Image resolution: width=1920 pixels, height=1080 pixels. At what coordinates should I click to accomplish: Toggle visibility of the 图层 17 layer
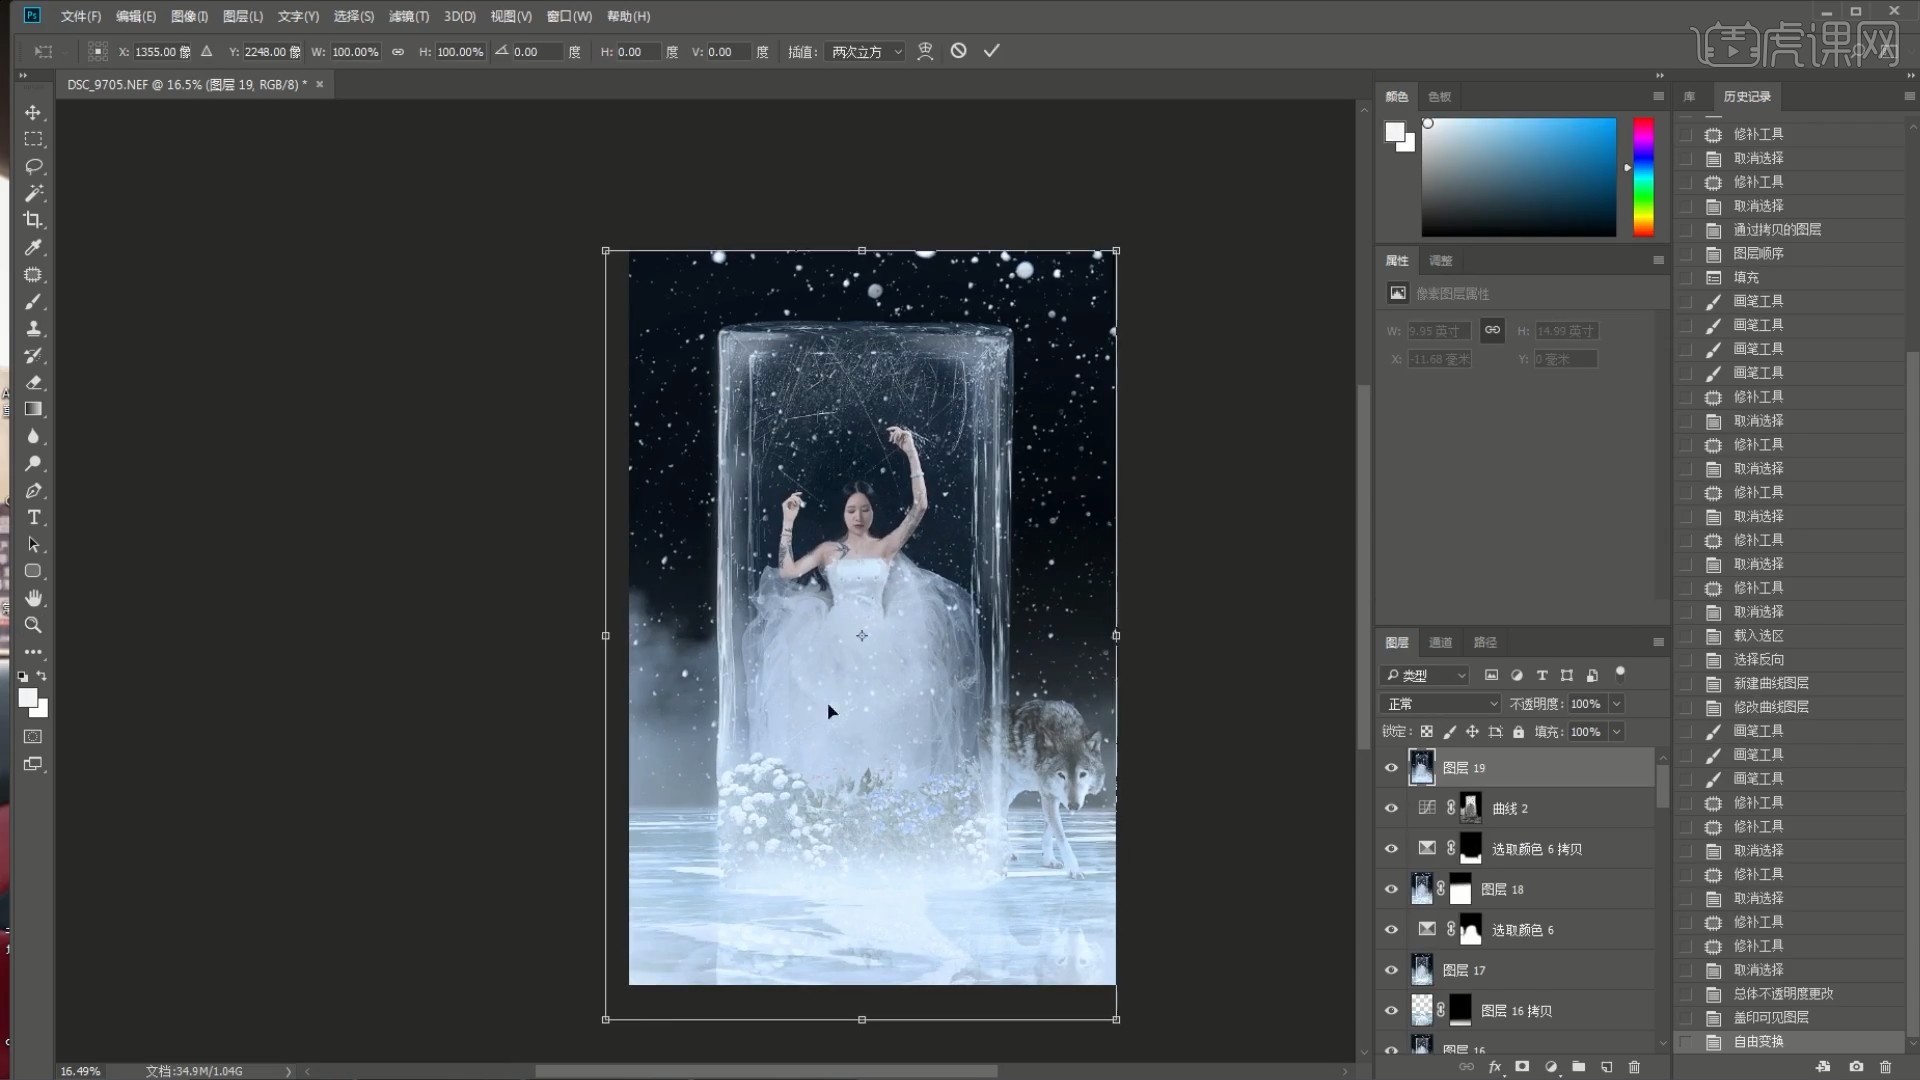1391,970
